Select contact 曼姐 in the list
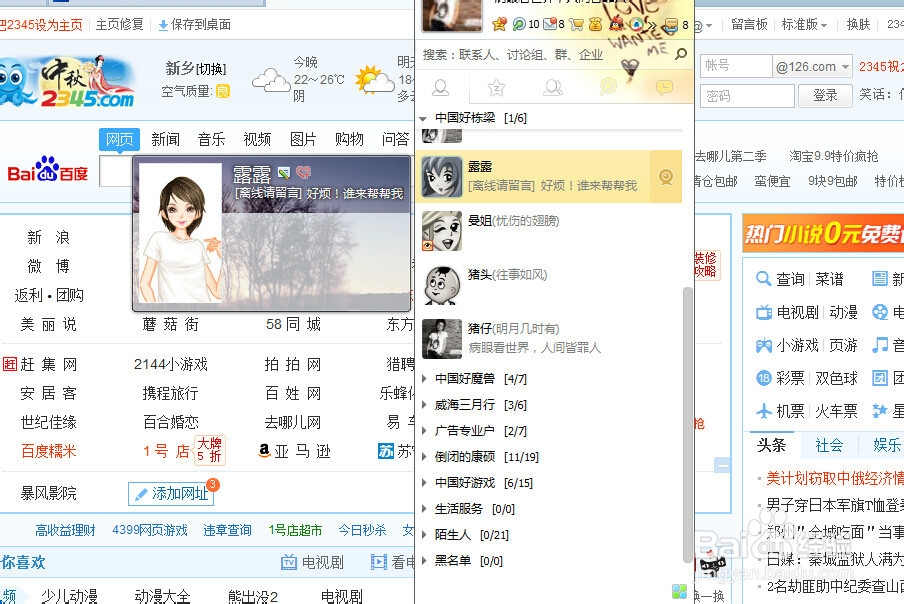The height and width of the screenshot is (604, 904). [549, 231]
